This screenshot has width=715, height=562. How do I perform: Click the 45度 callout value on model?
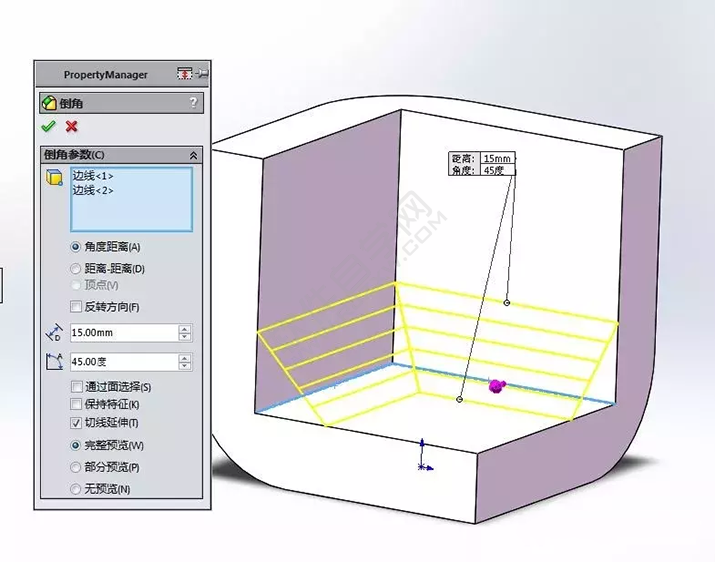click(x=497, y=170)
